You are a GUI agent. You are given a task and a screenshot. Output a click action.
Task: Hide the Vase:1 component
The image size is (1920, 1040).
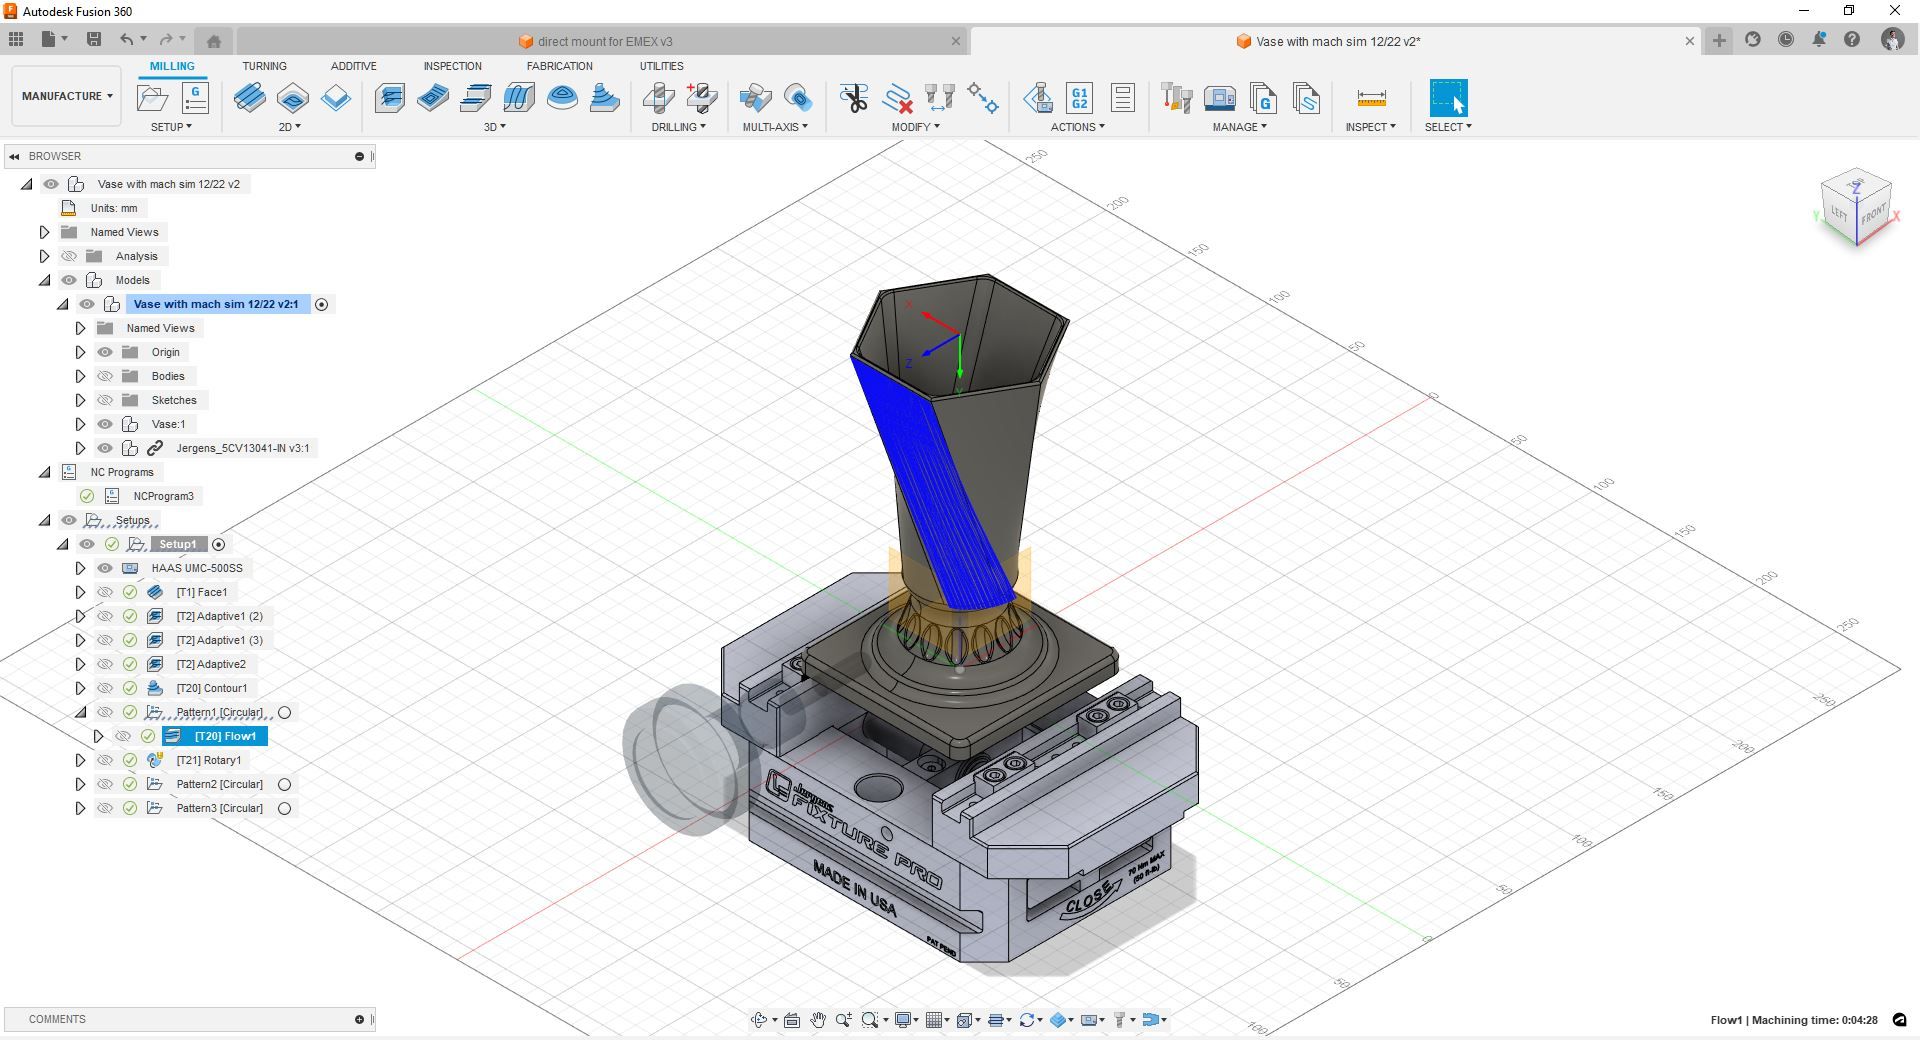coord(105,424)
